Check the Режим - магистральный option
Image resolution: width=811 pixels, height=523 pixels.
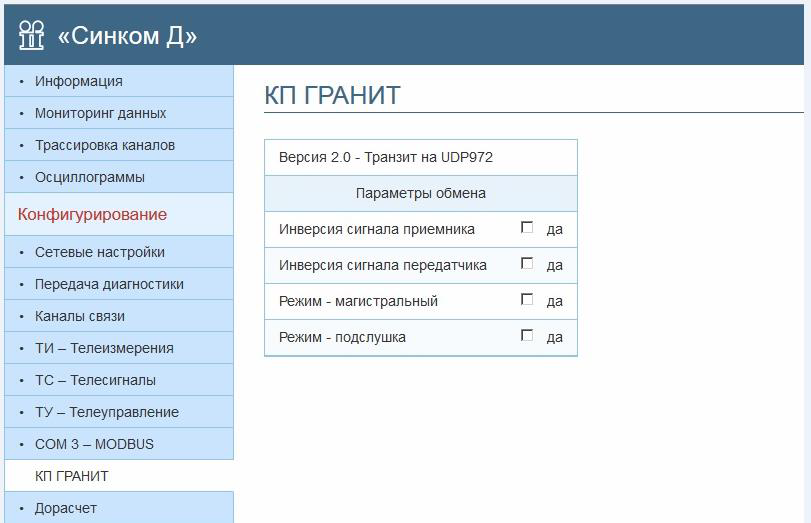point(527,300)
